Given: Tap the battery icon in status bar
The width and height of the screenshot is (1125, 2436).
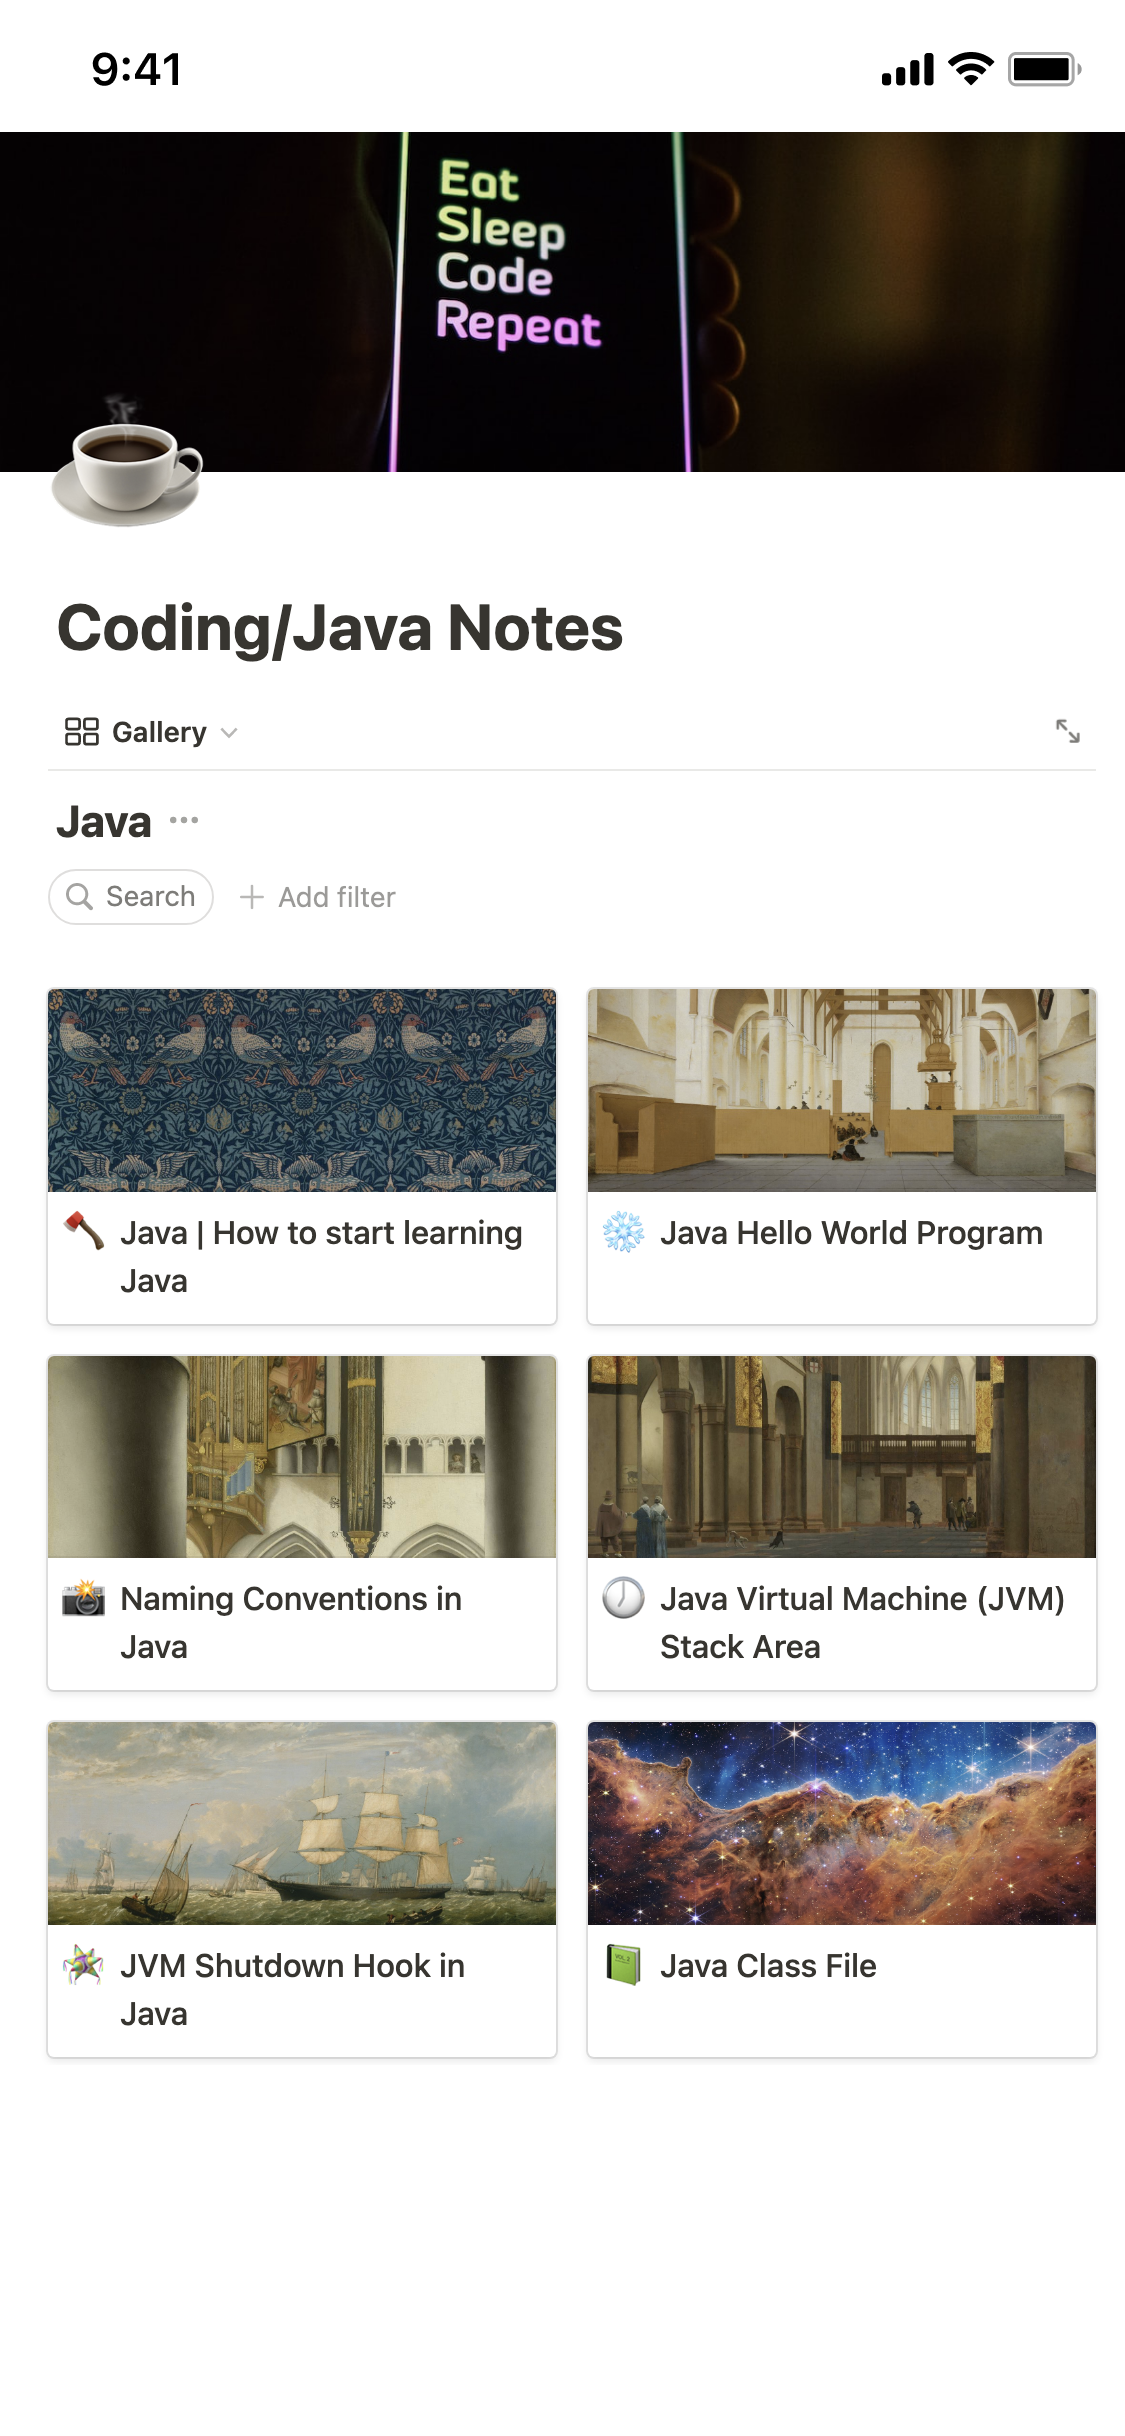Looking at the screenshot, I should [x=1044, y=70].
